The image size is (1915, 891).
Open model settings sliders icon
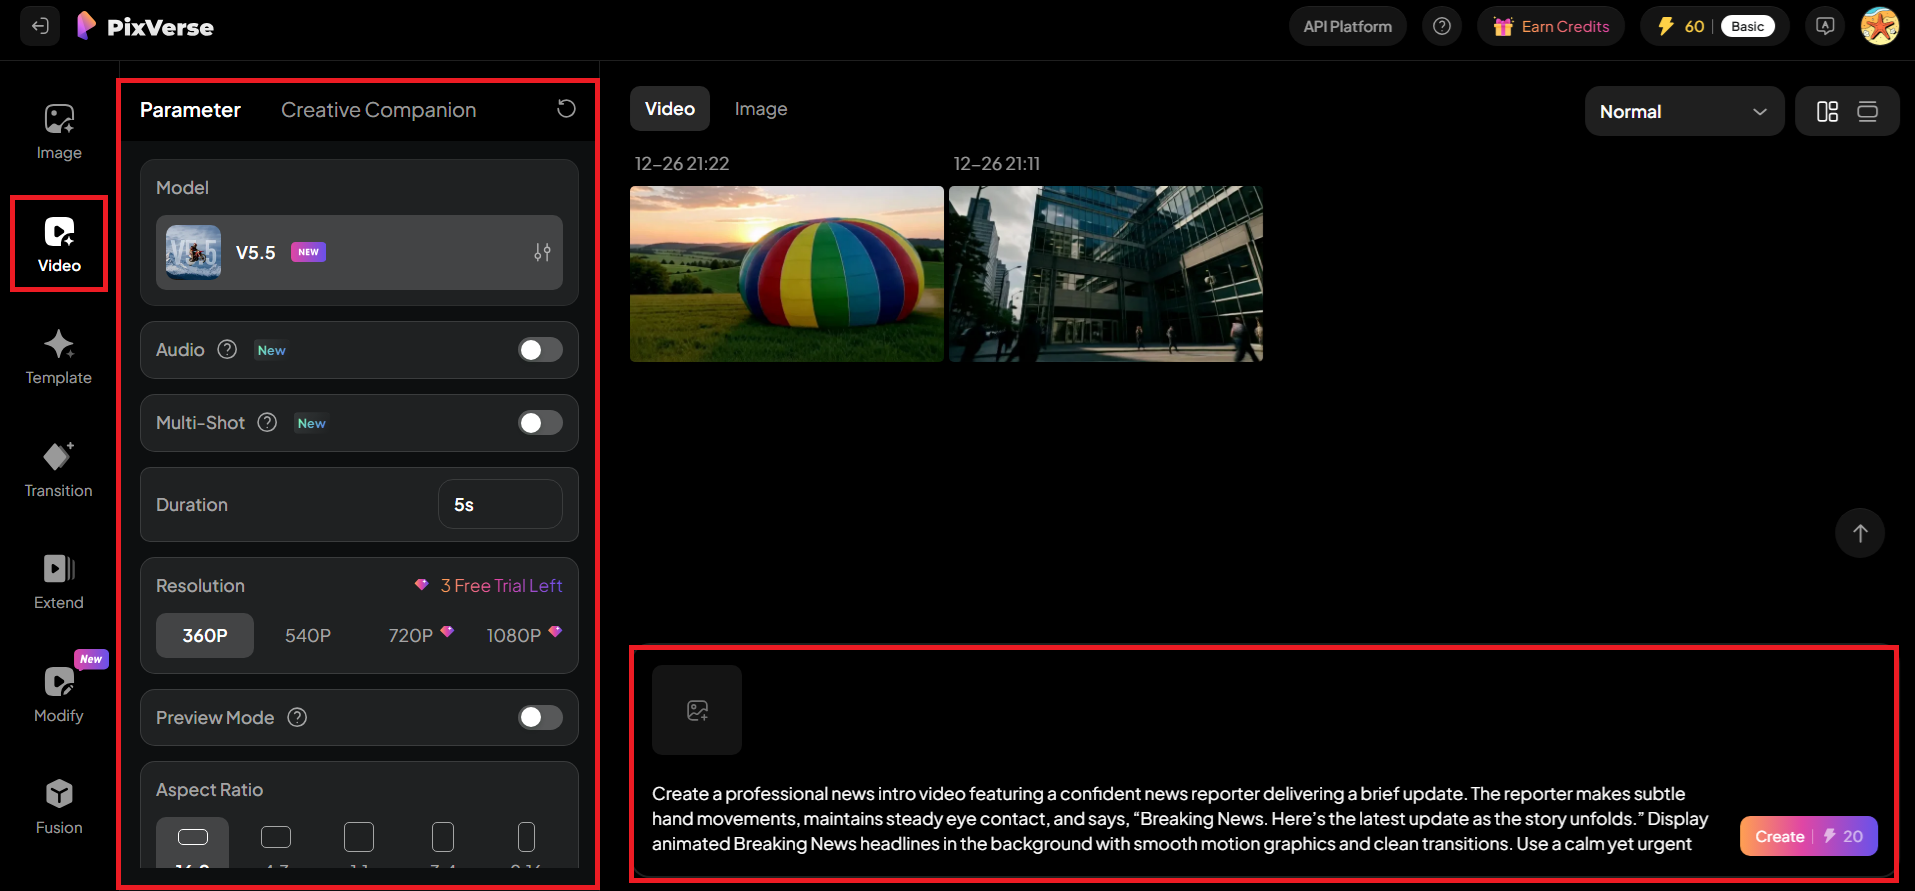tap(542, 252)
